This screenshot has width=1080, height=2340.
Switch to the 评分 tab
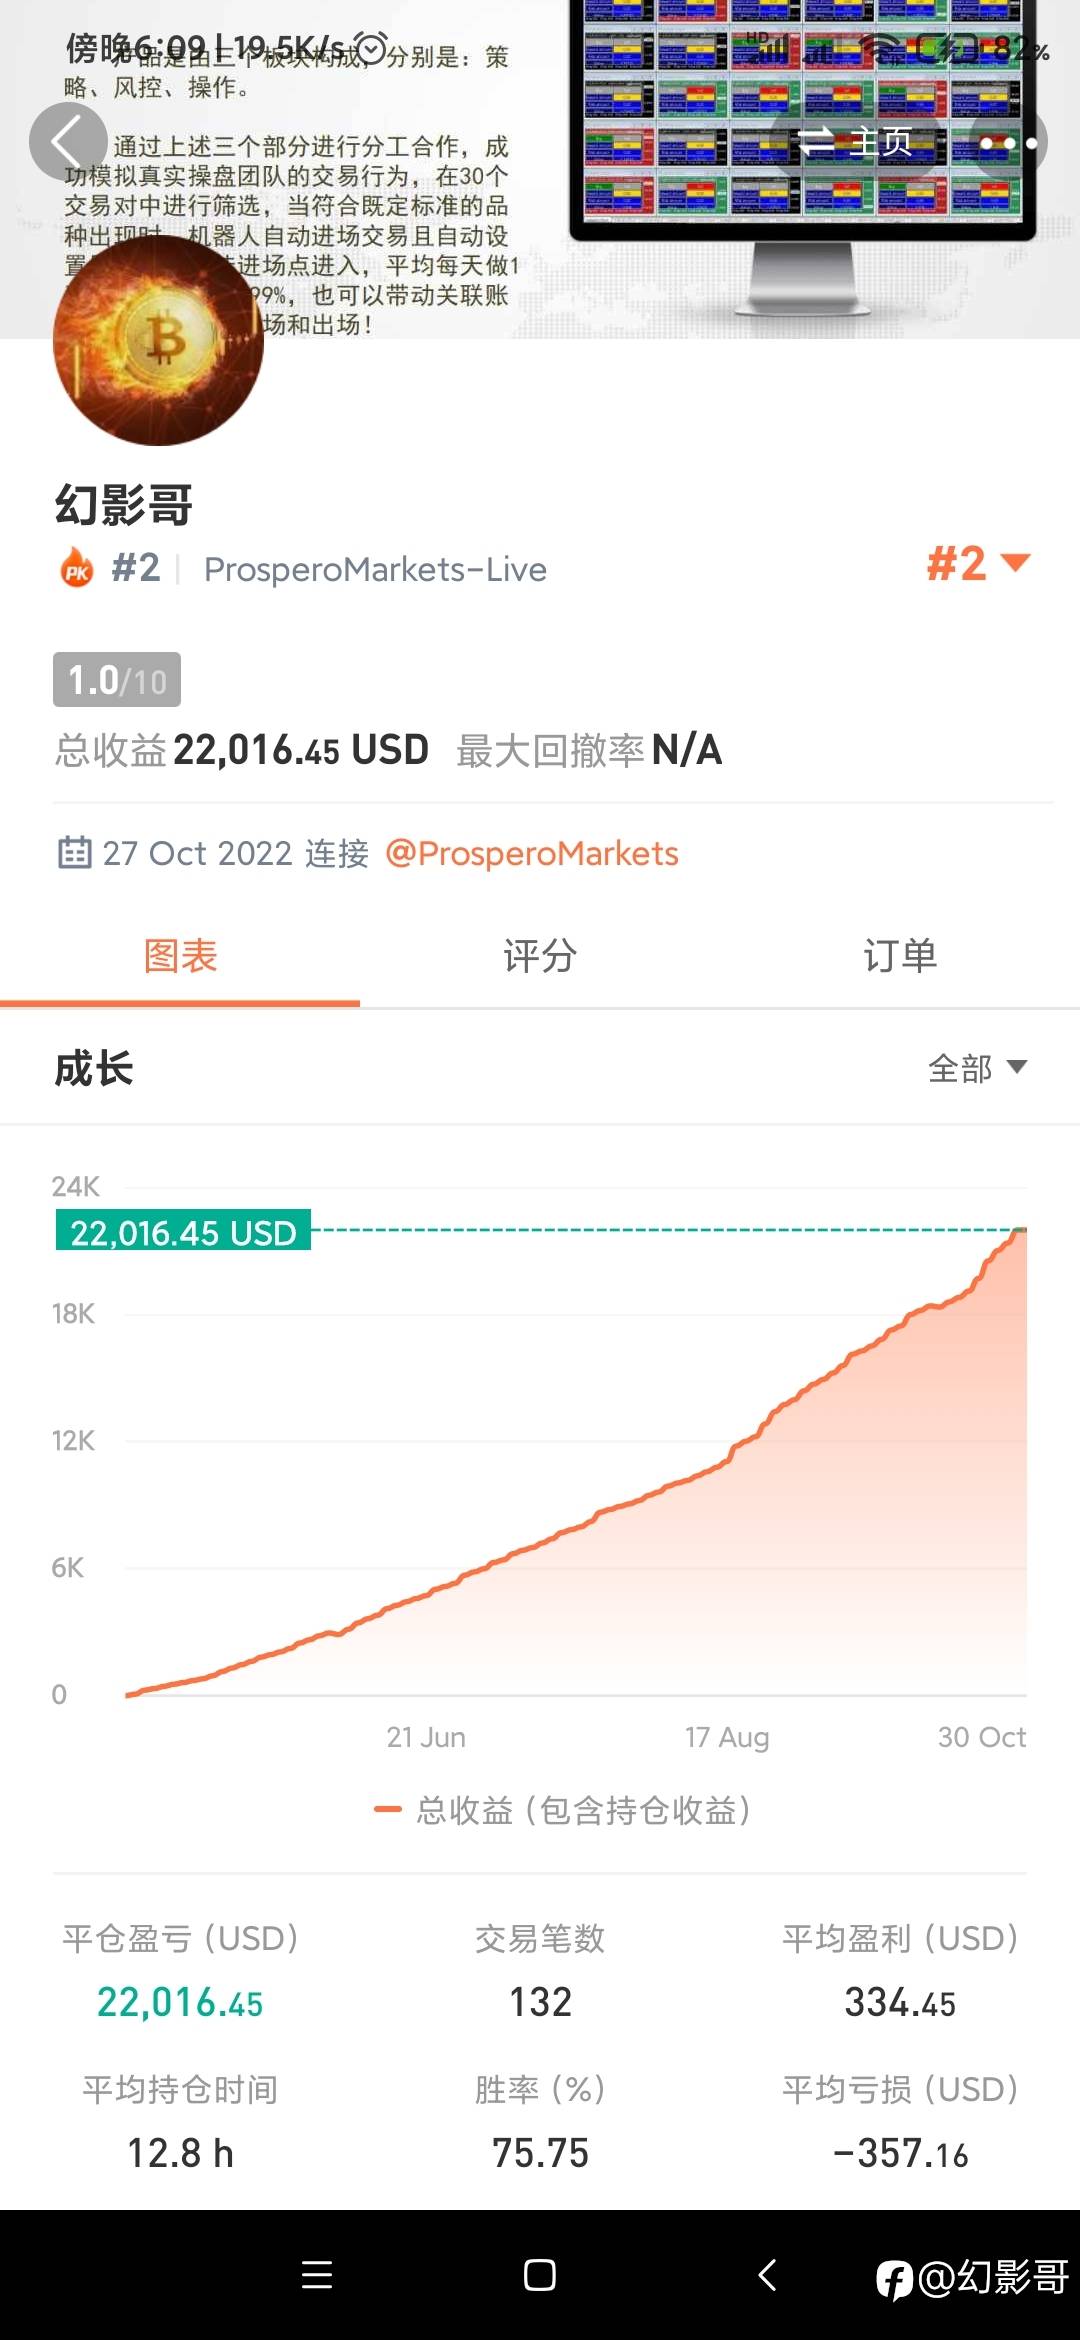point(540,956)
